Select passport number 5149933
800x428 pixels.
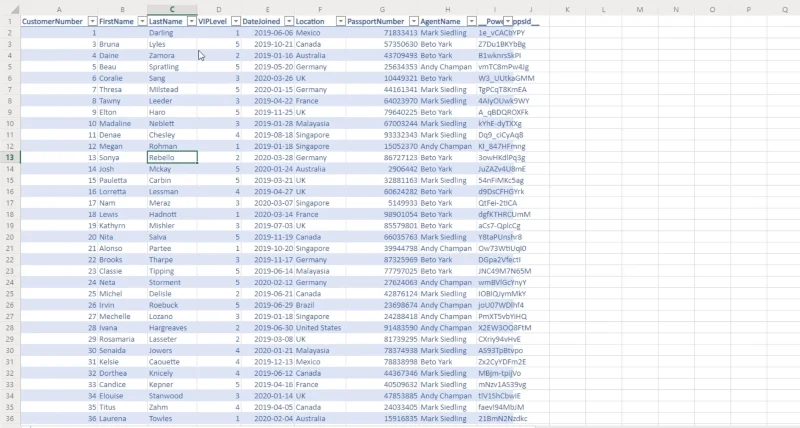(x=382, y=203)
